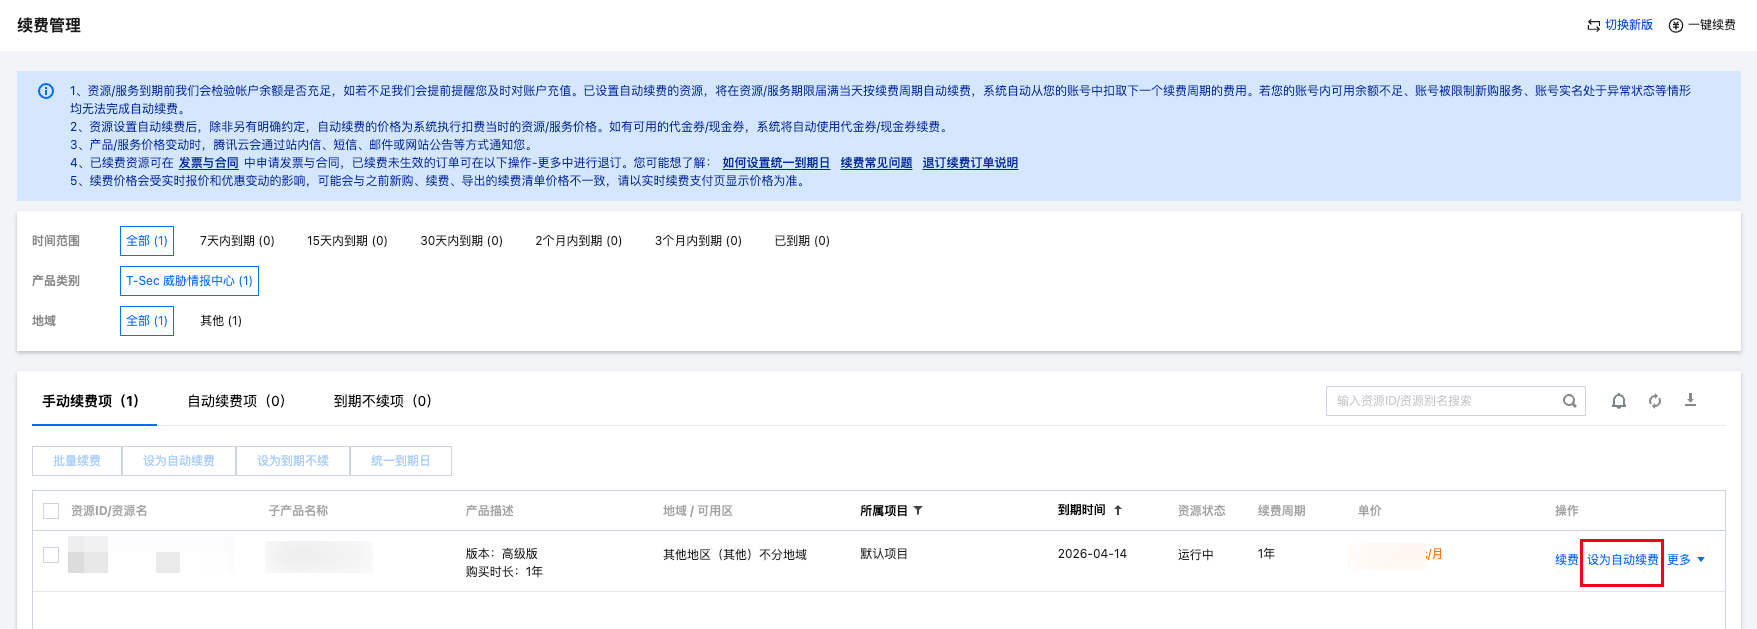This screenshot has height=629, width=1757.
Task: Tick the checkbox for the first resource row
Action: 51,555
